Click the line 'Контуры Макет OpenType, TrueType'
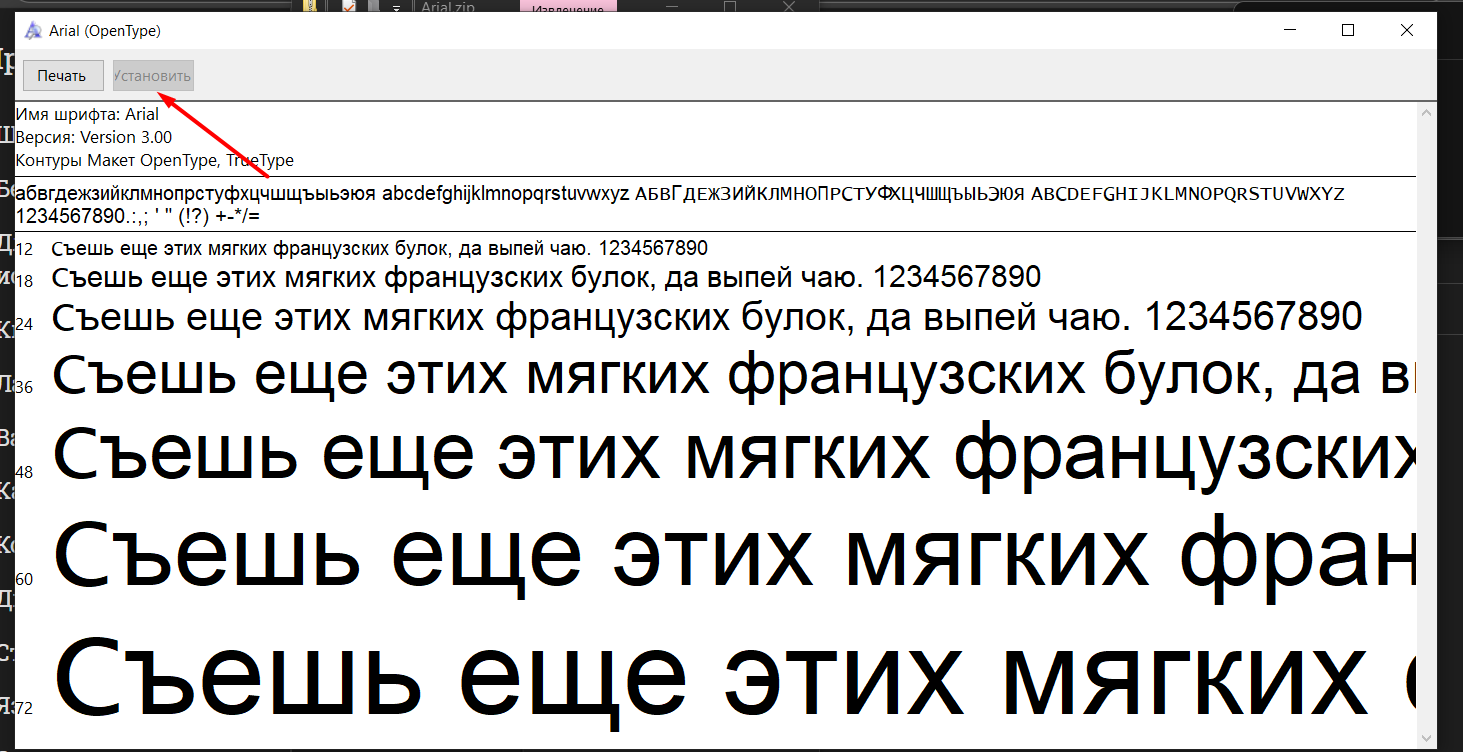 click(155, 160)
